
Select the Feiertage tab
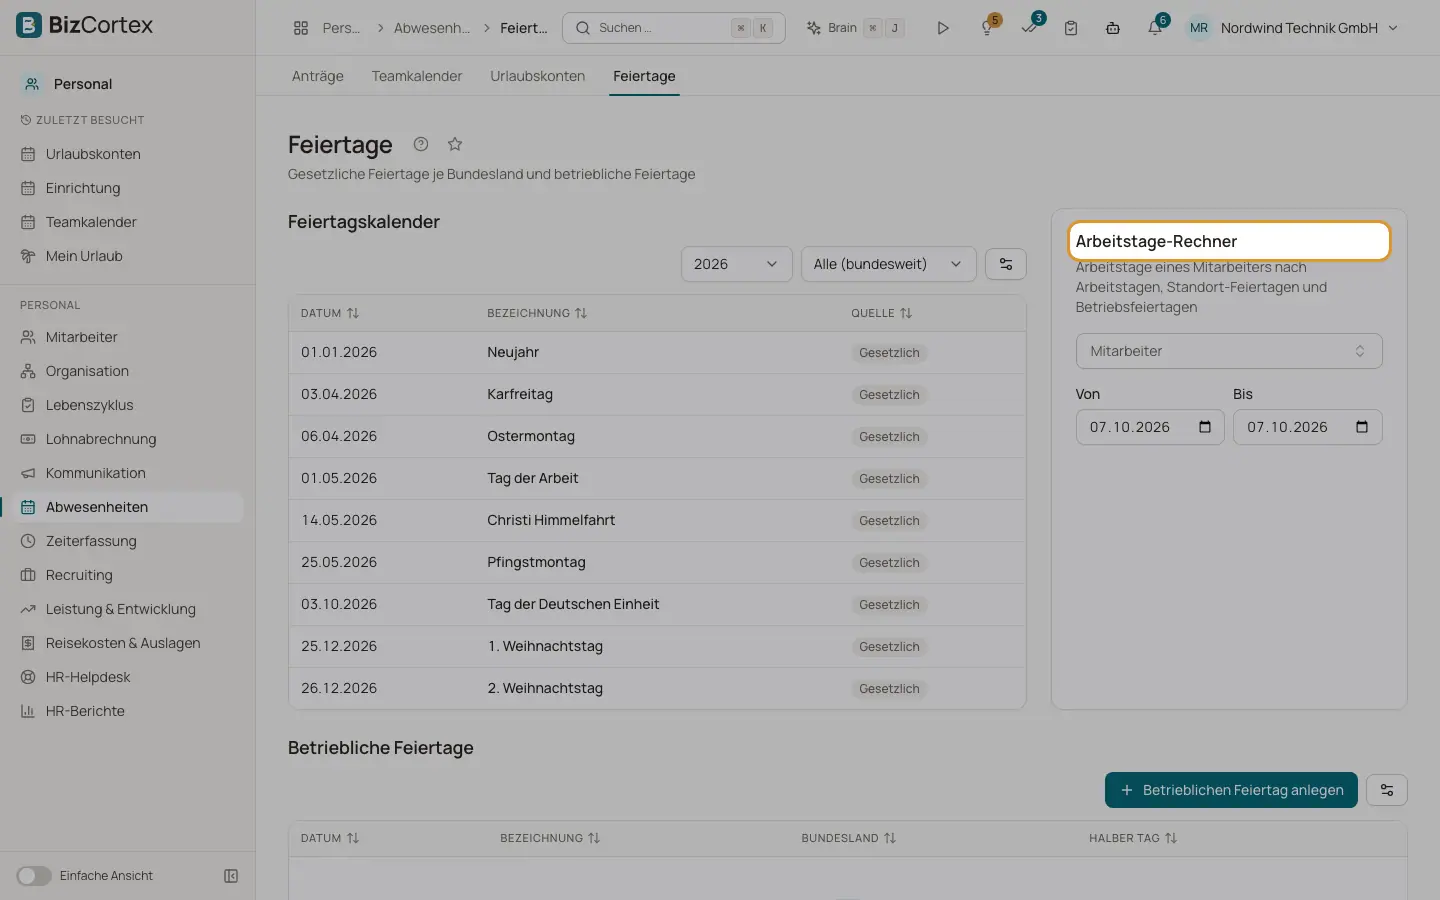pyautogui.click(x=644, y=76)
